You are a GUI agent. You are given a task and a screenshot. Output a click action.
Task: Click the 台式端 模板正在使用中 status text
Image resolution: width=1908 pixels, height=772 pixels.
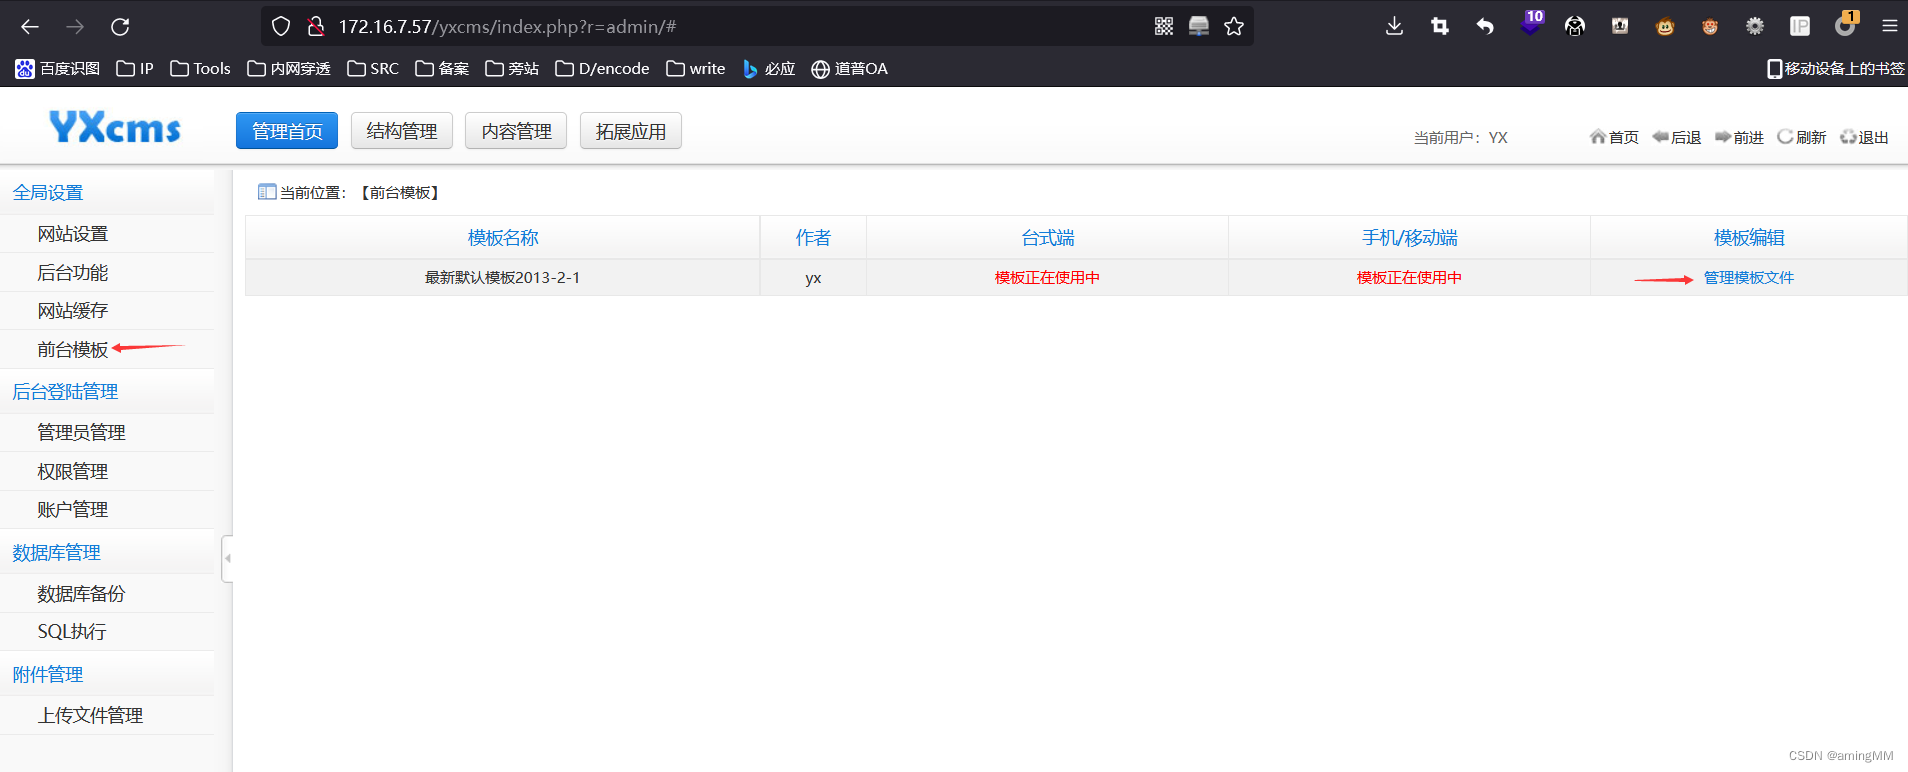click(x=1047, y=278)
